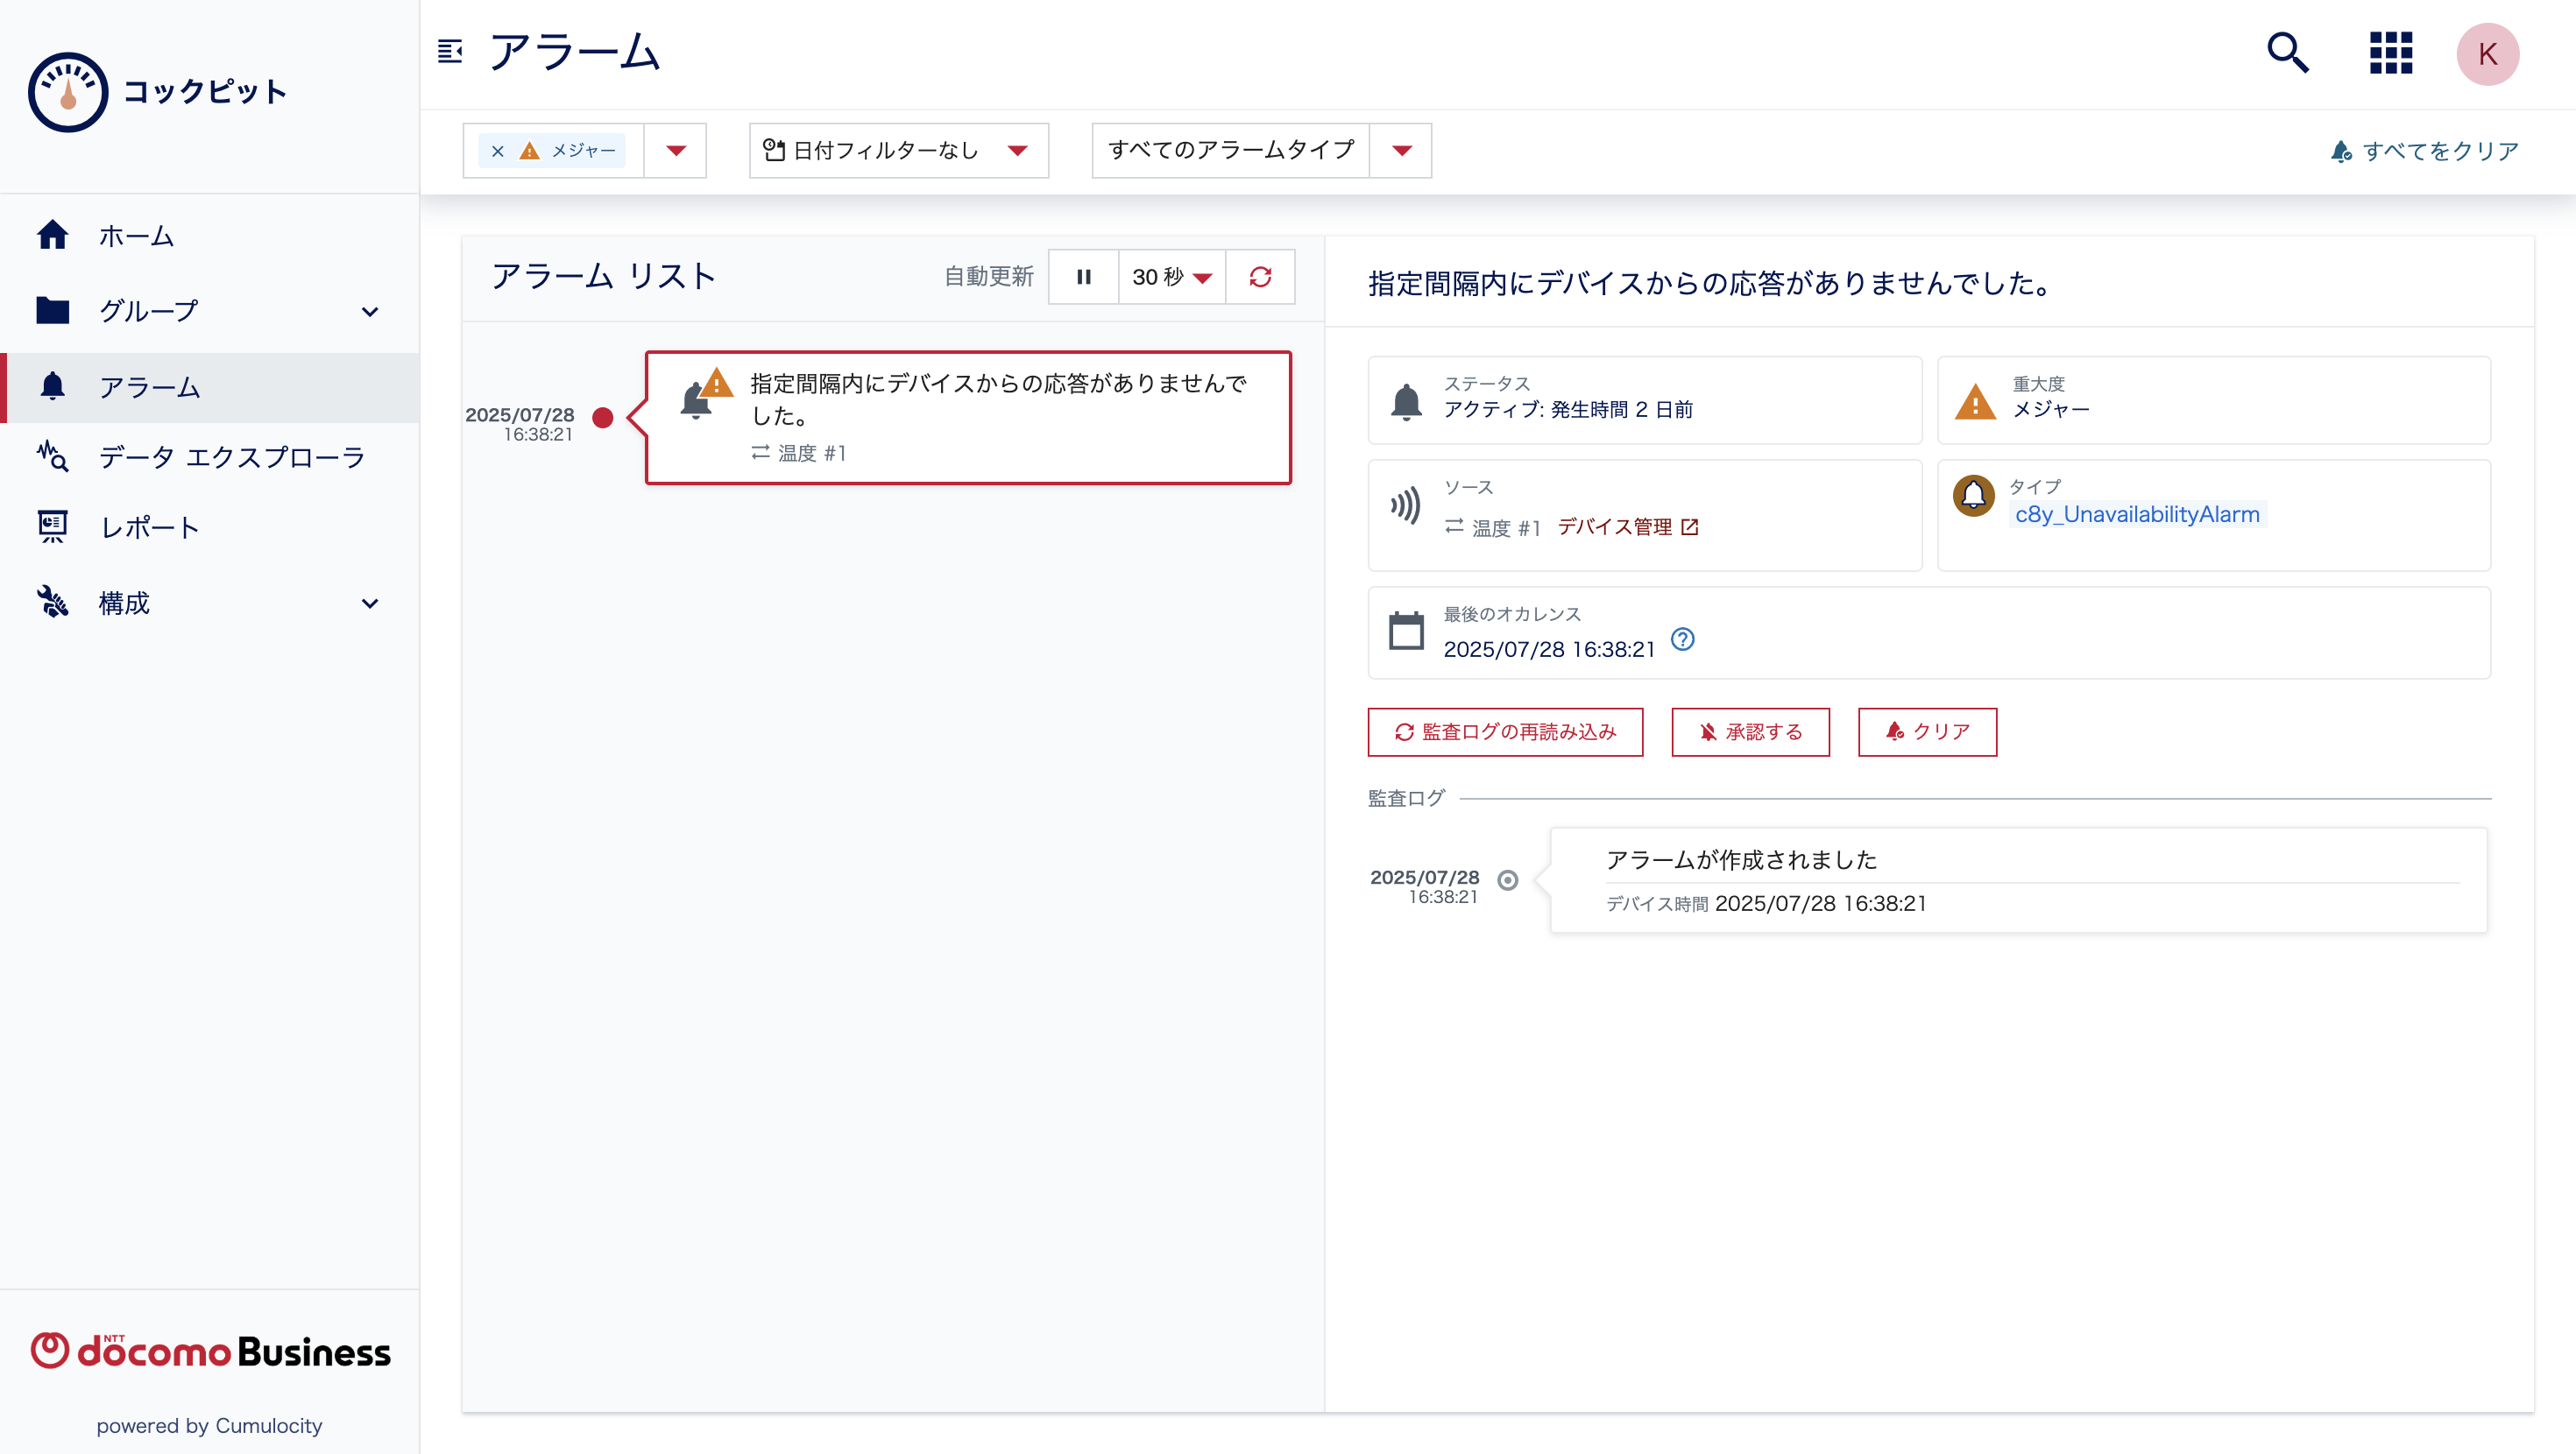Click the クリア alarm button

(1927, 732)
